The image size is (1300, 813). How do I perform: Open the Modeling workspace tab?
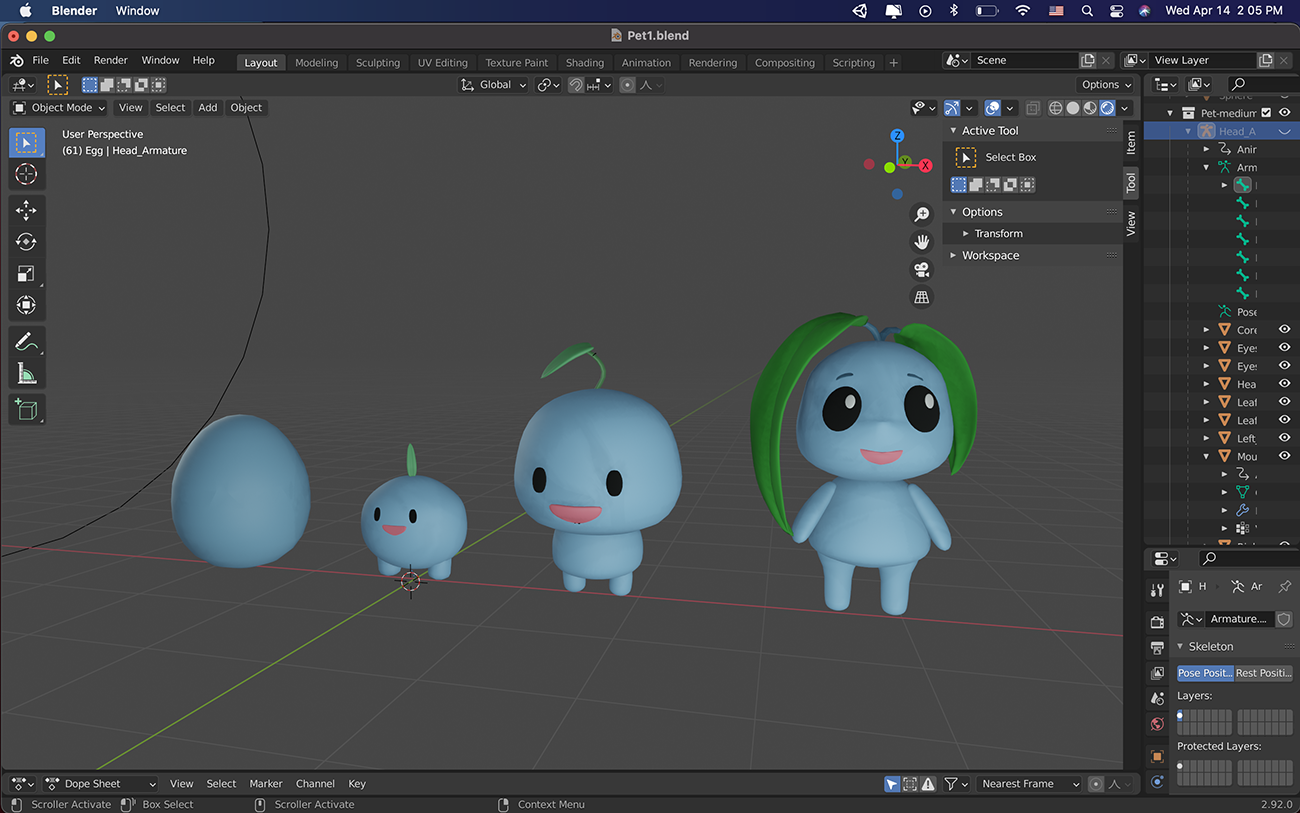pyautogui.click(x=316, y=62)
